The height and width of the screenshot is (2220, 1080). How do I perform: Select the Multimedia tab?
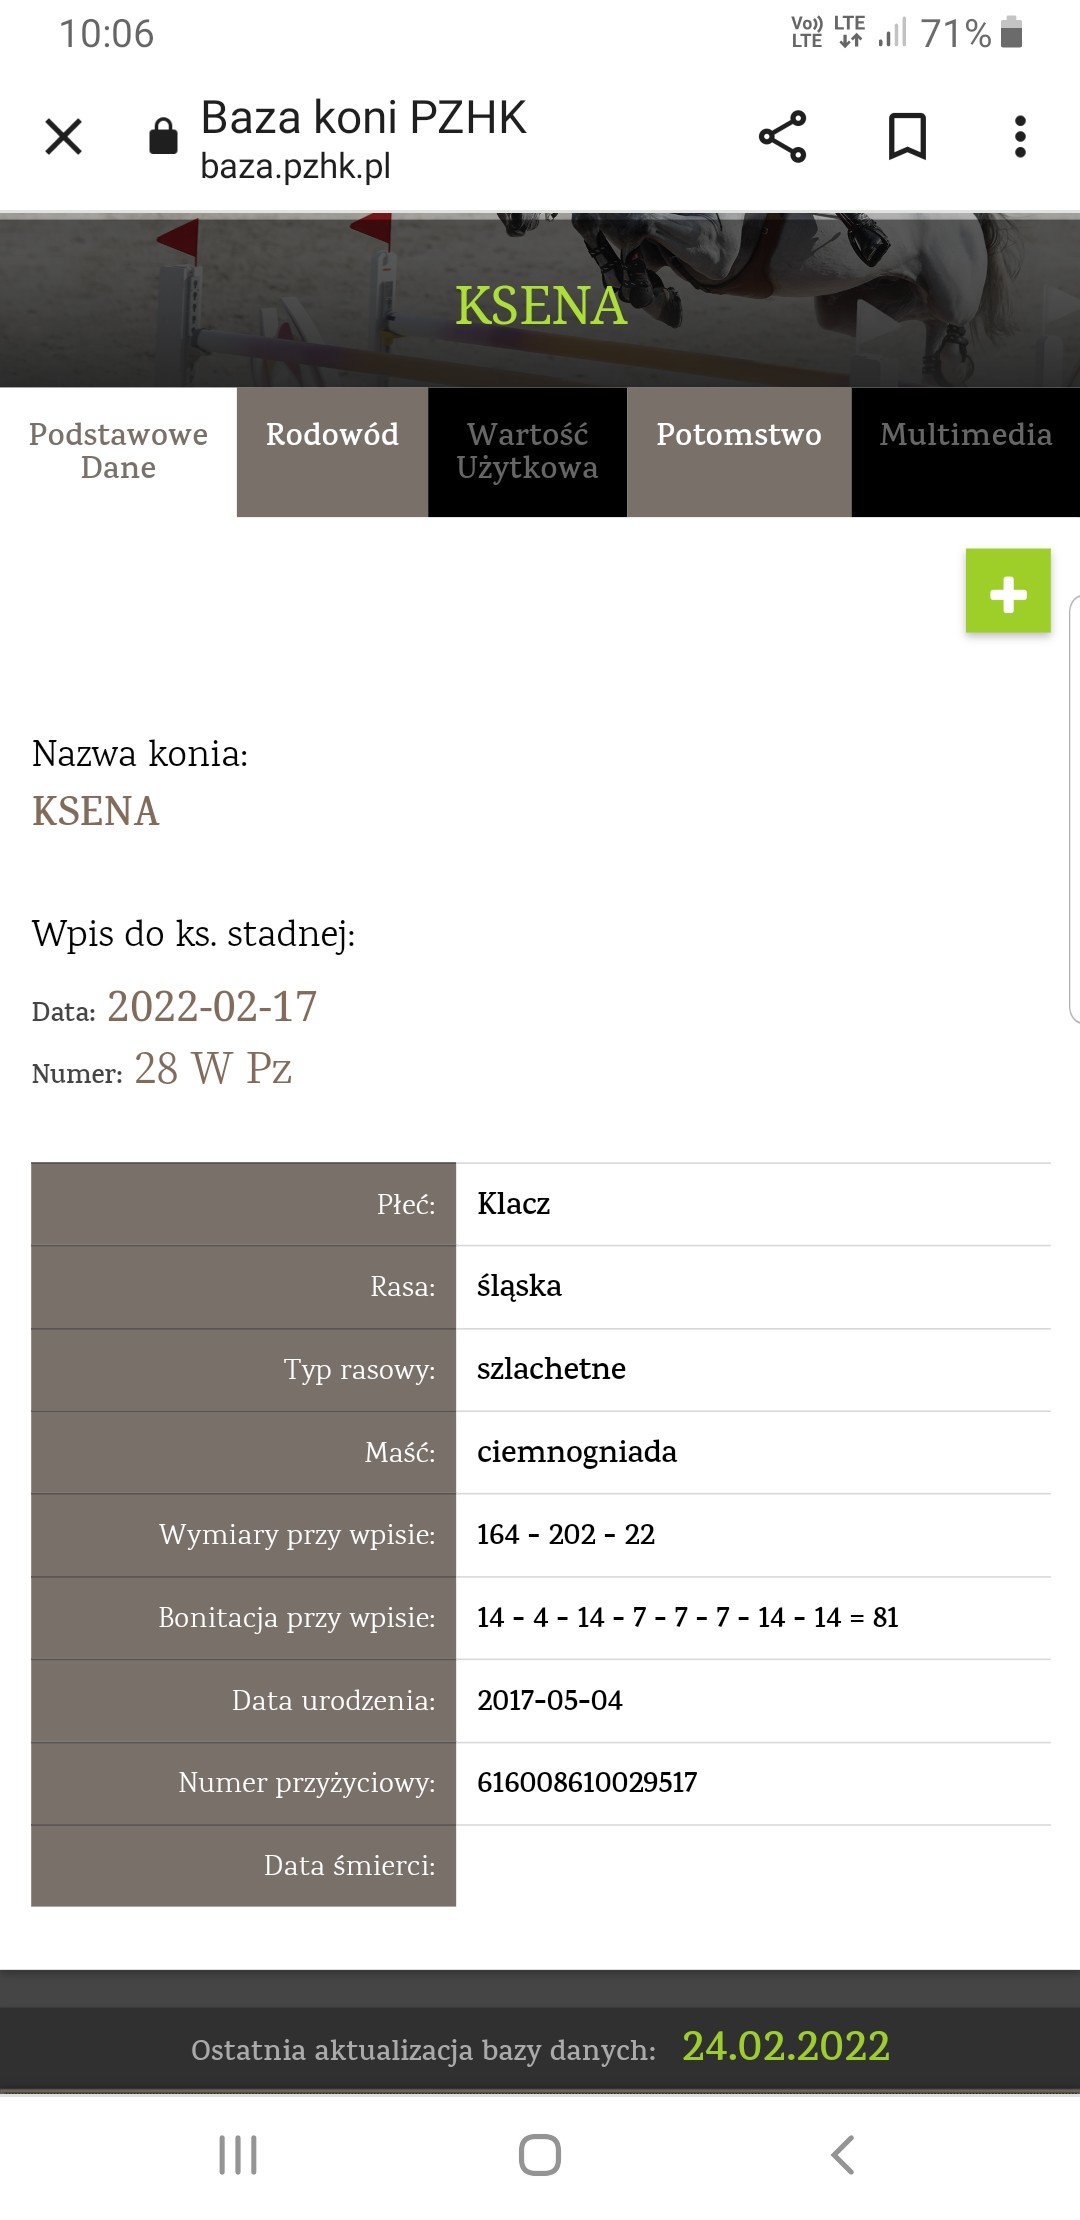click(965, 435)
